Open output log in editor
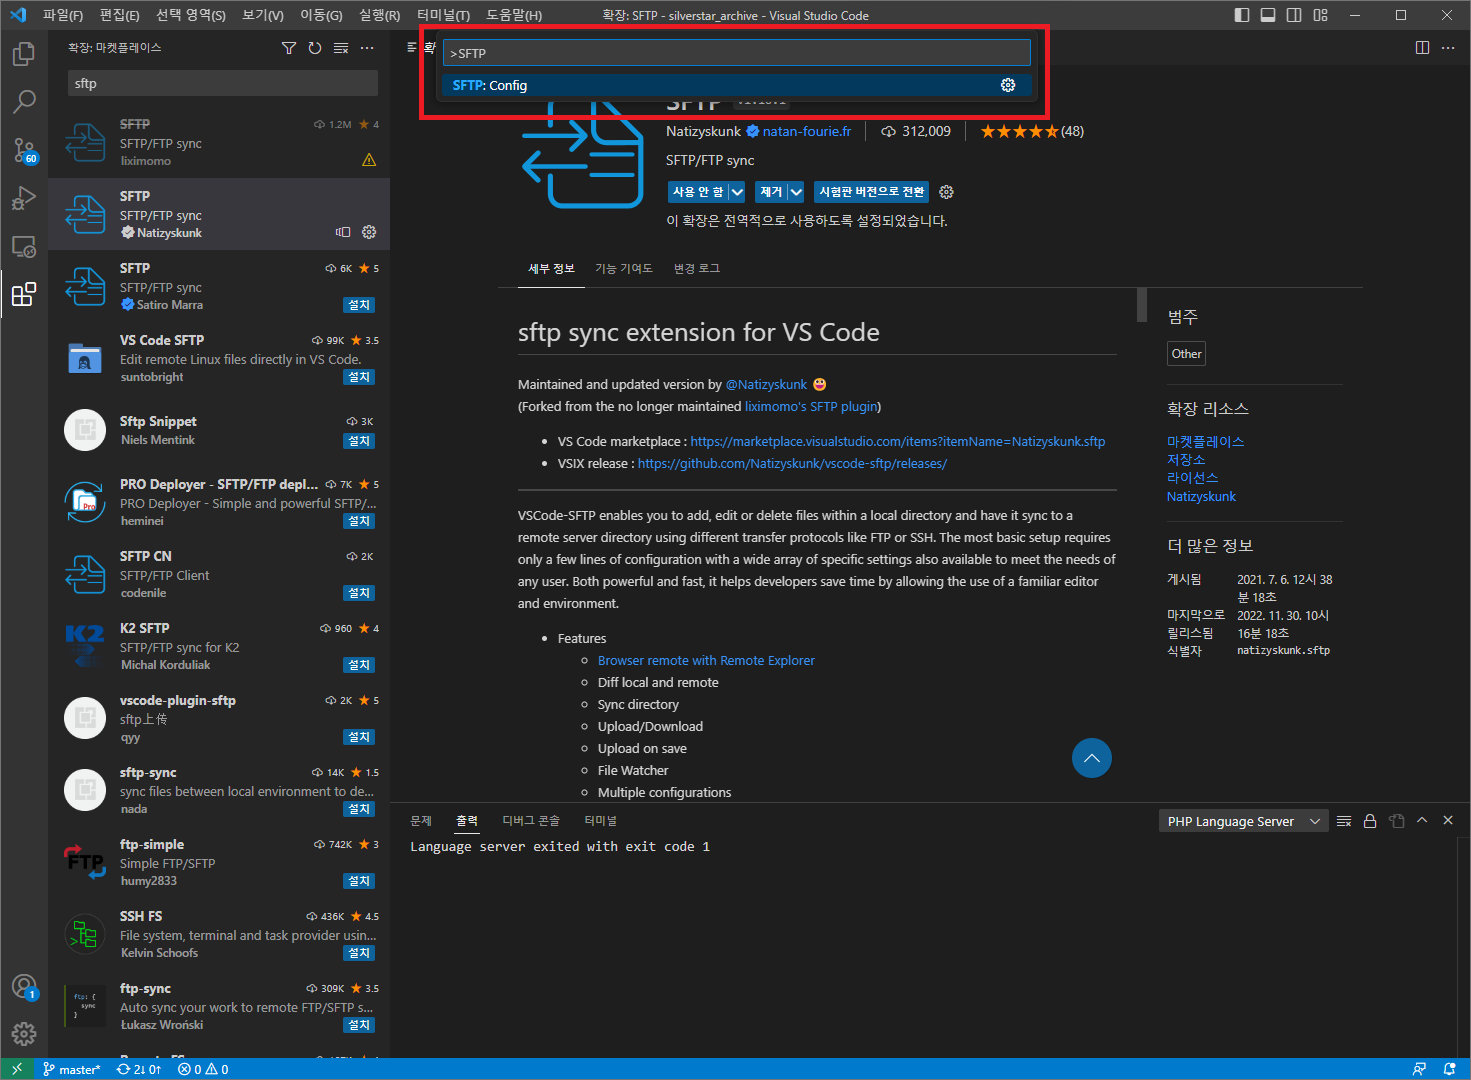 [1396, 821]
